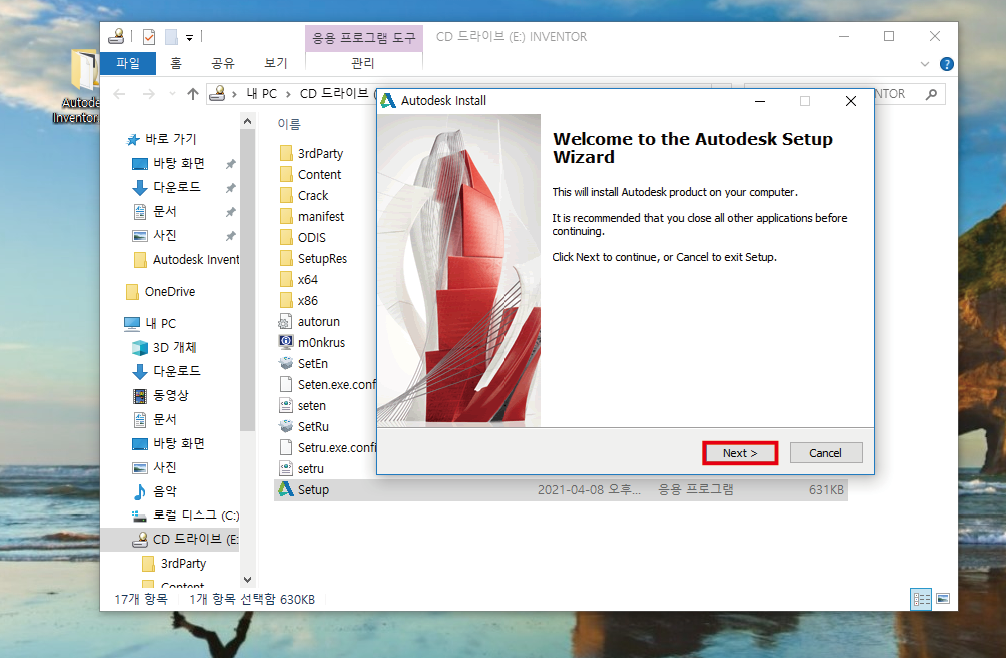
Task: Open the 파일 ribbon tab
Action: pyautogui.click(x=128, y=63)
